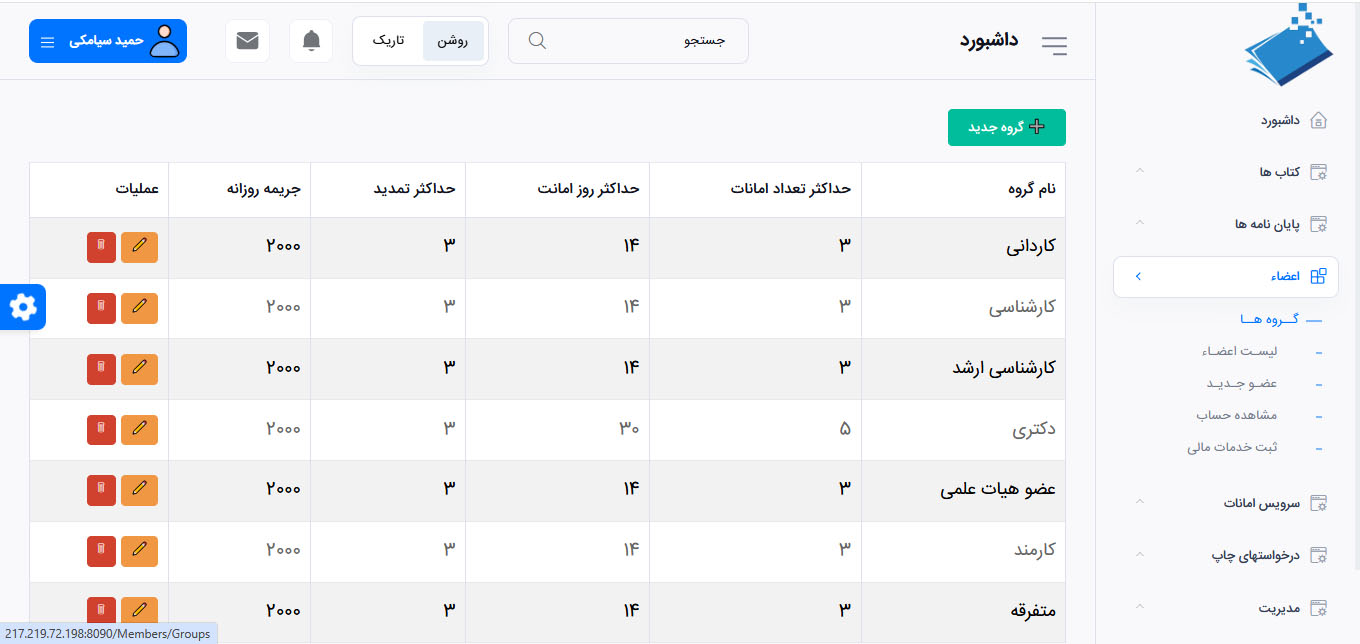
Task: Click the گروه جدید button
Action: 1006,127
